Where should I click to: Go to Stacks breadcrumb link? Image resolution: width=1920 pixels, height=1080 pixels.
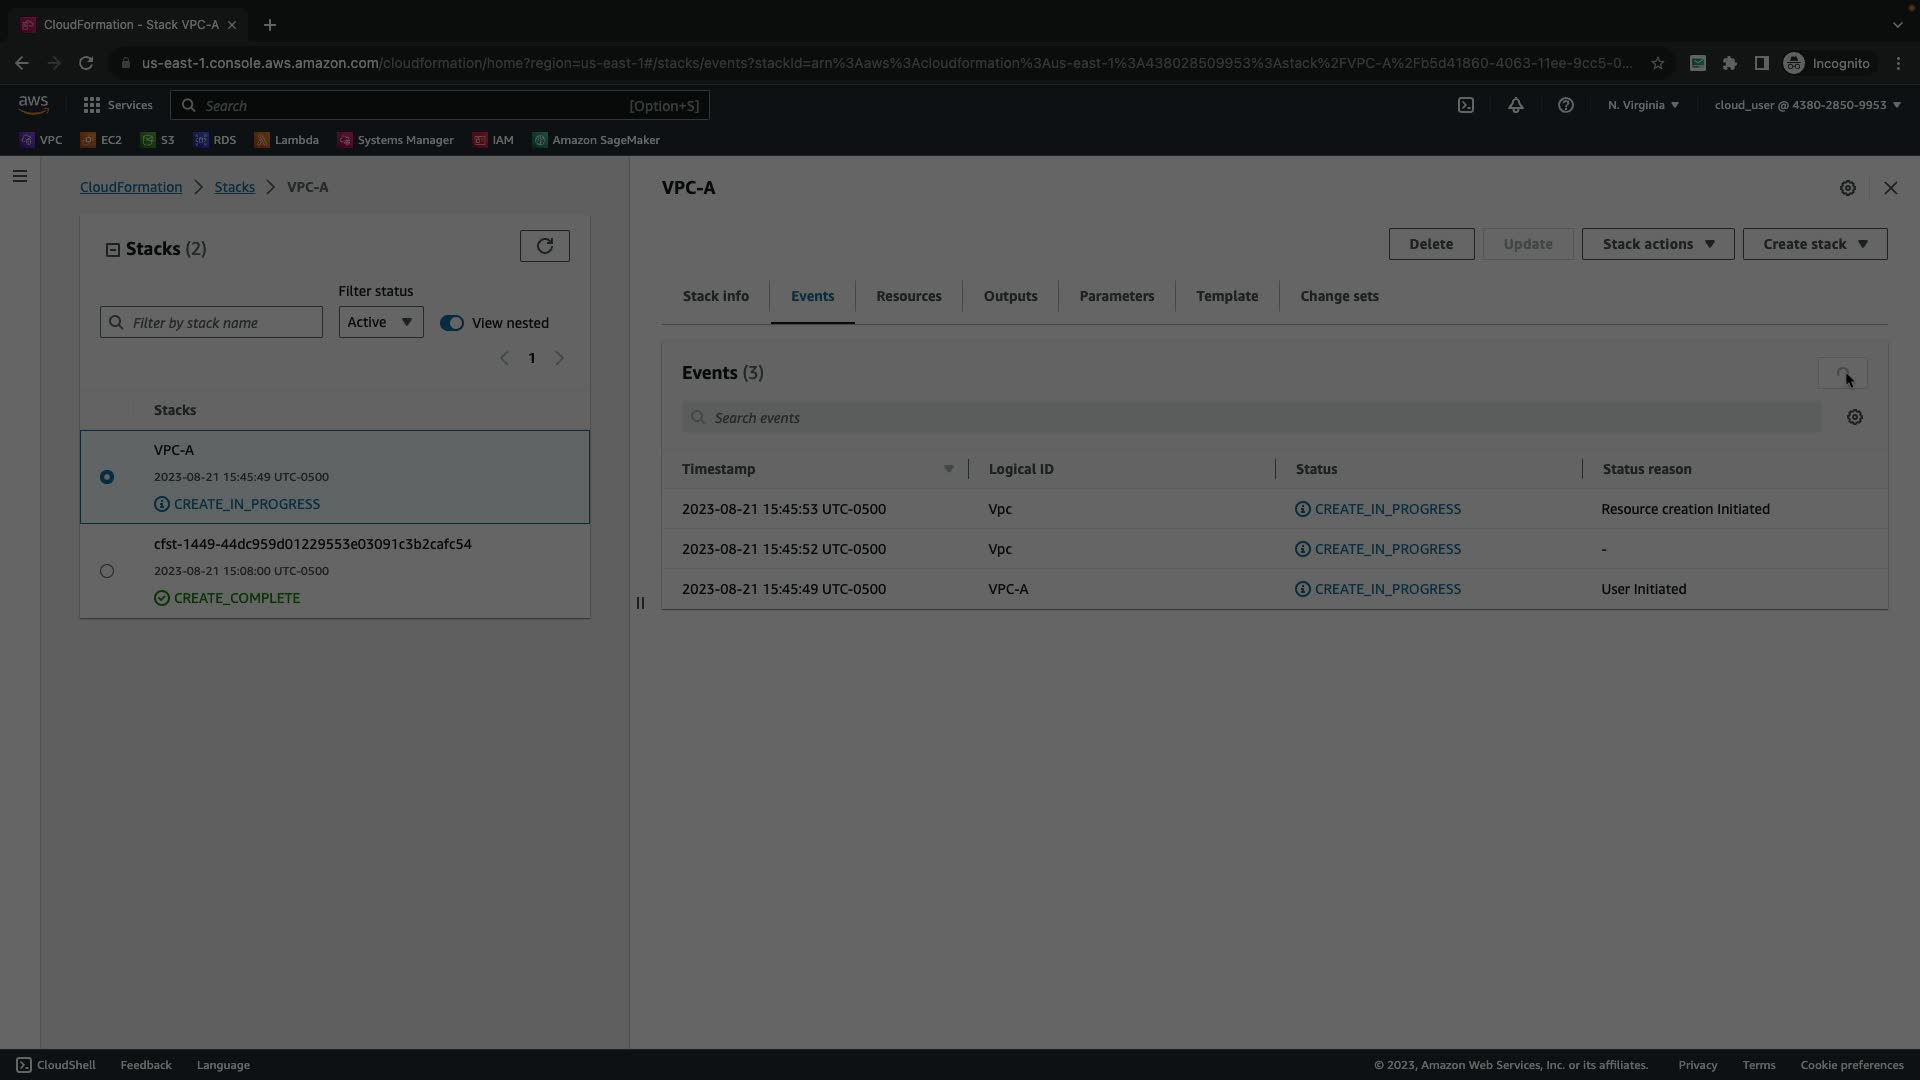click(x=234, y=187)
